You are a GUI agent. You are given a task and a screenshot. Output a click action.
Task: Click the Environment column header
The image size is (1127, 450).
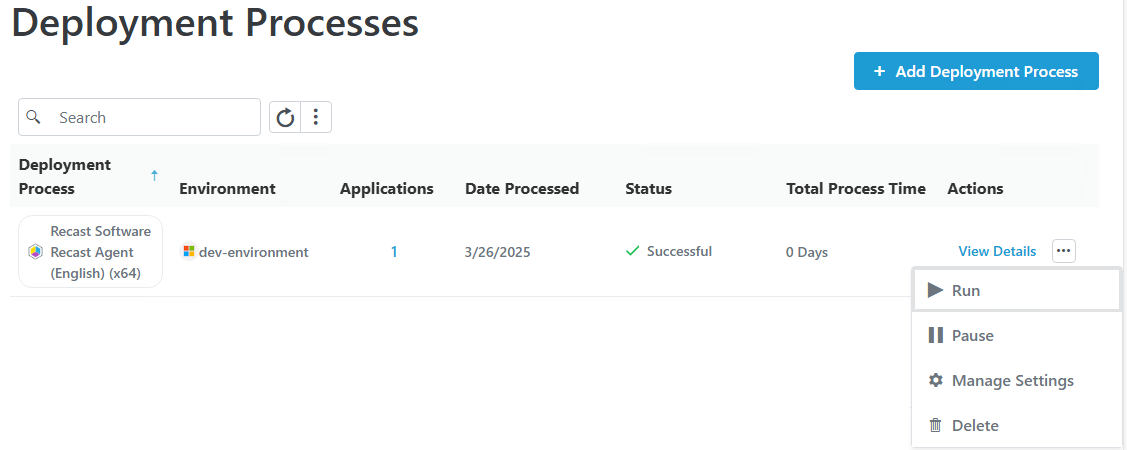(227, 188)
